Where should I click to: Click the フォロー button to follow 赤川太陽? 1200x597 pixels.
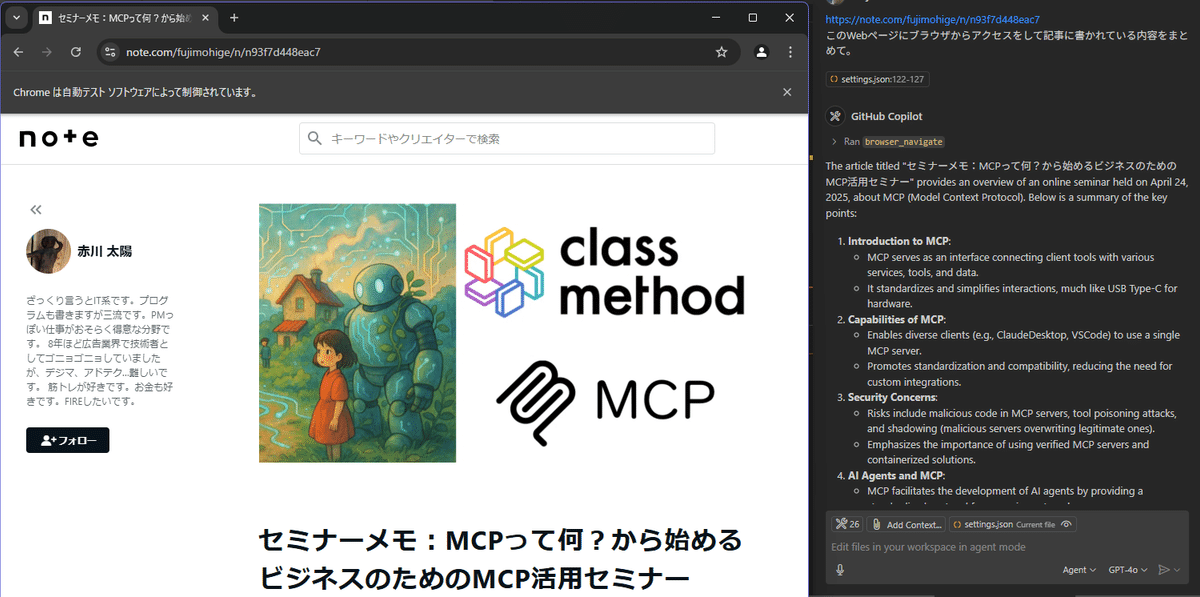67,439
